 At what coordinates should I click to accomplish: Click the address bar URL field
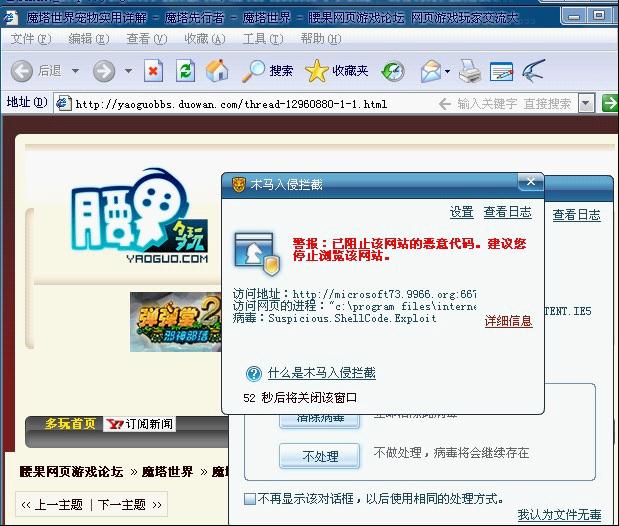point(250,104)
